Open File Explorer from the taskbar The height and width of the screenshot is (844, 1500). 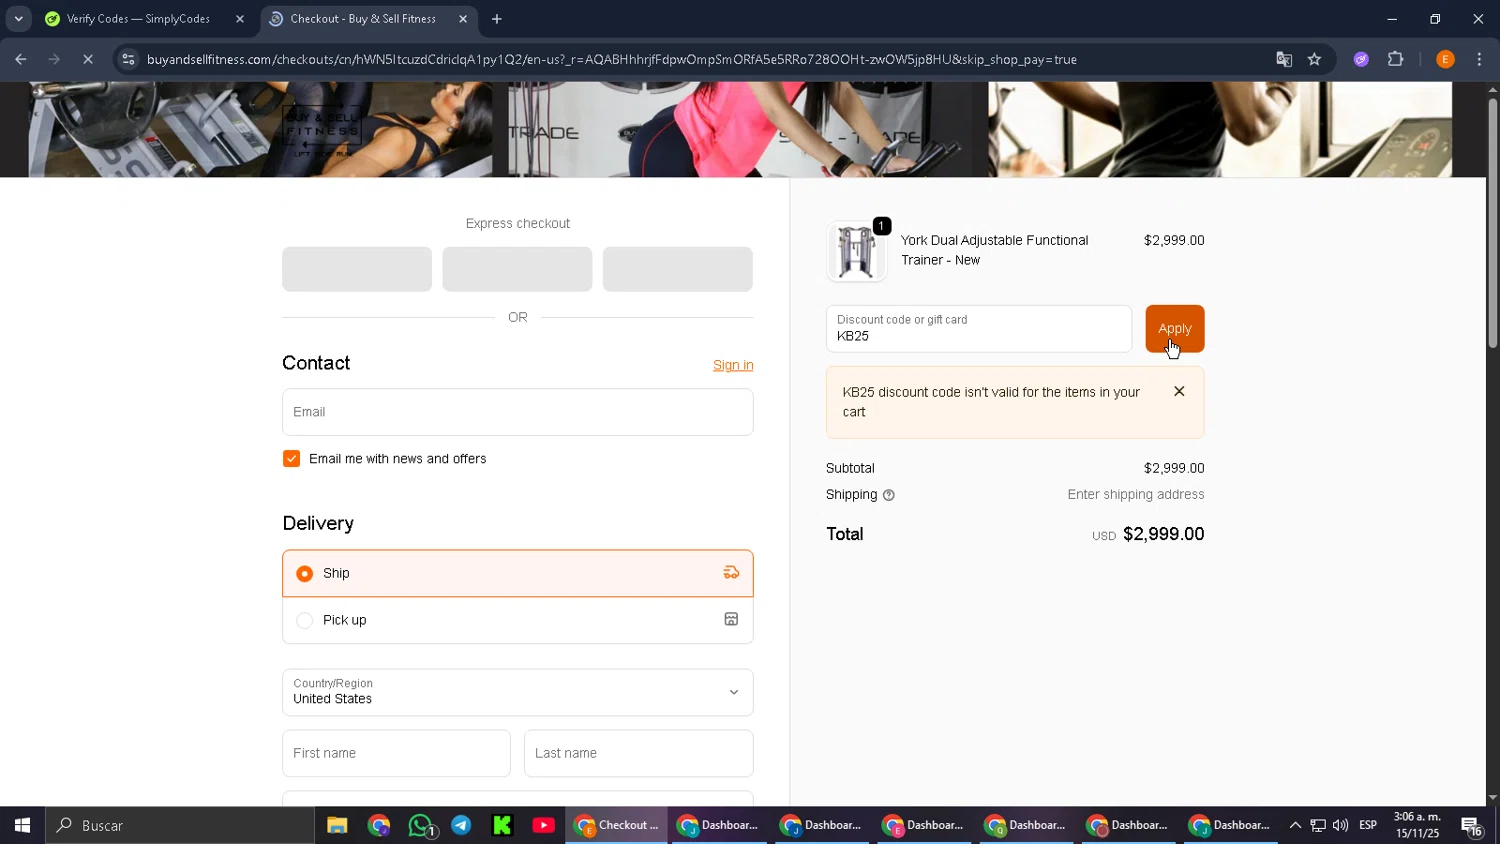(337, 825)
